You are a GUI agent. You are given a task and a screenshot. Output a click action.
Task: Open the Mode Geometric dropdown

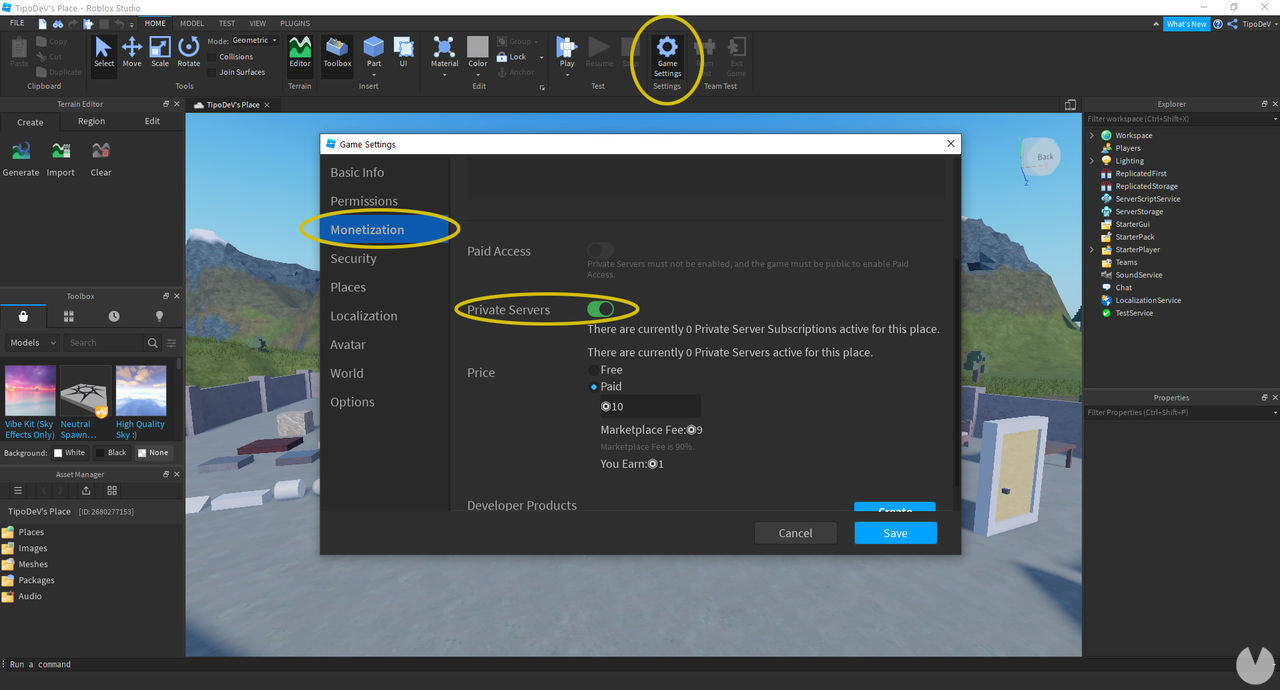(254, 41)
